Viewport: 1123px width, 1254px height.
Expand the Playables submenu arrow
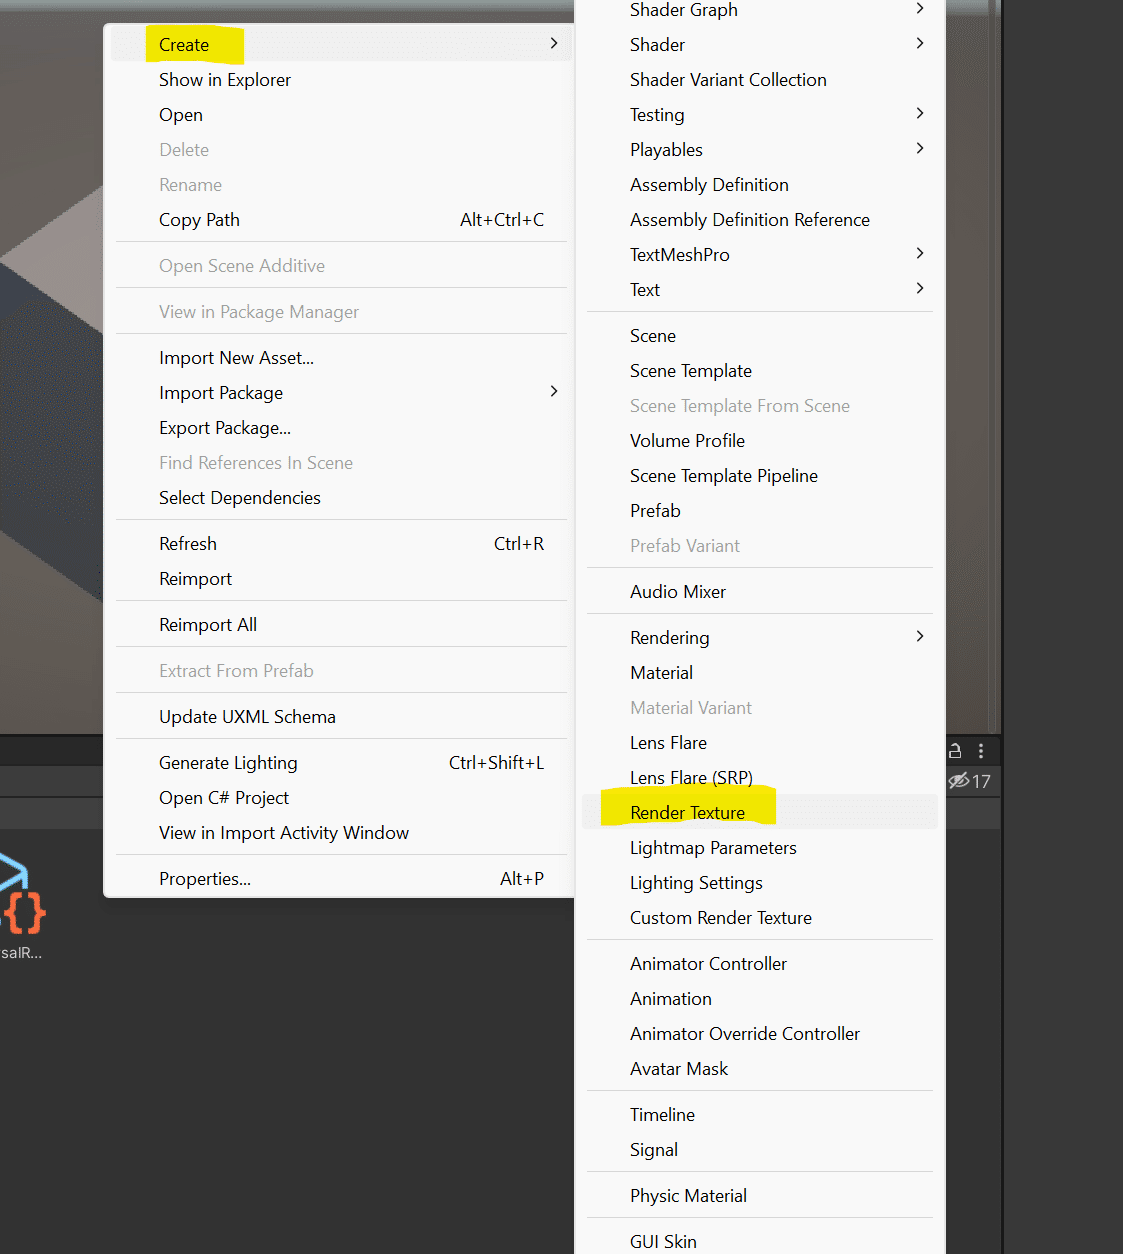920,148
